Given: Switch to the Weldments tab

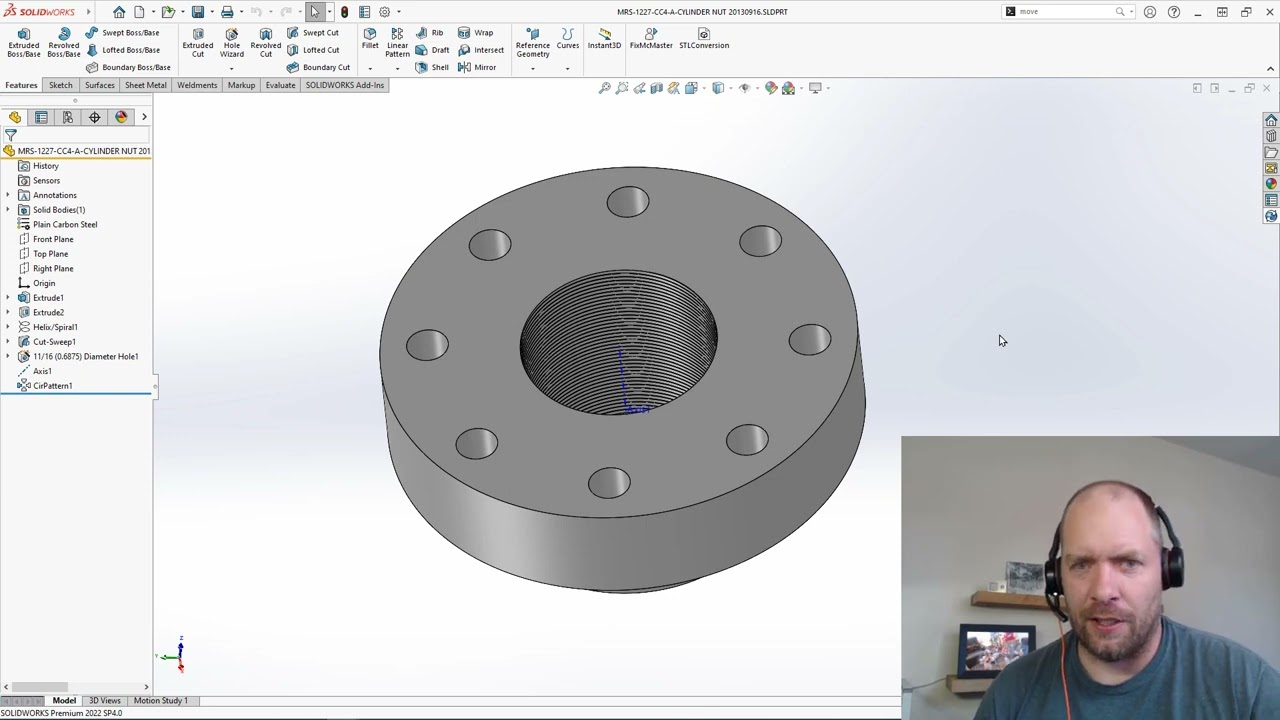Looking at the screenshot, I should pyautogui.click(x=197, y=85).
